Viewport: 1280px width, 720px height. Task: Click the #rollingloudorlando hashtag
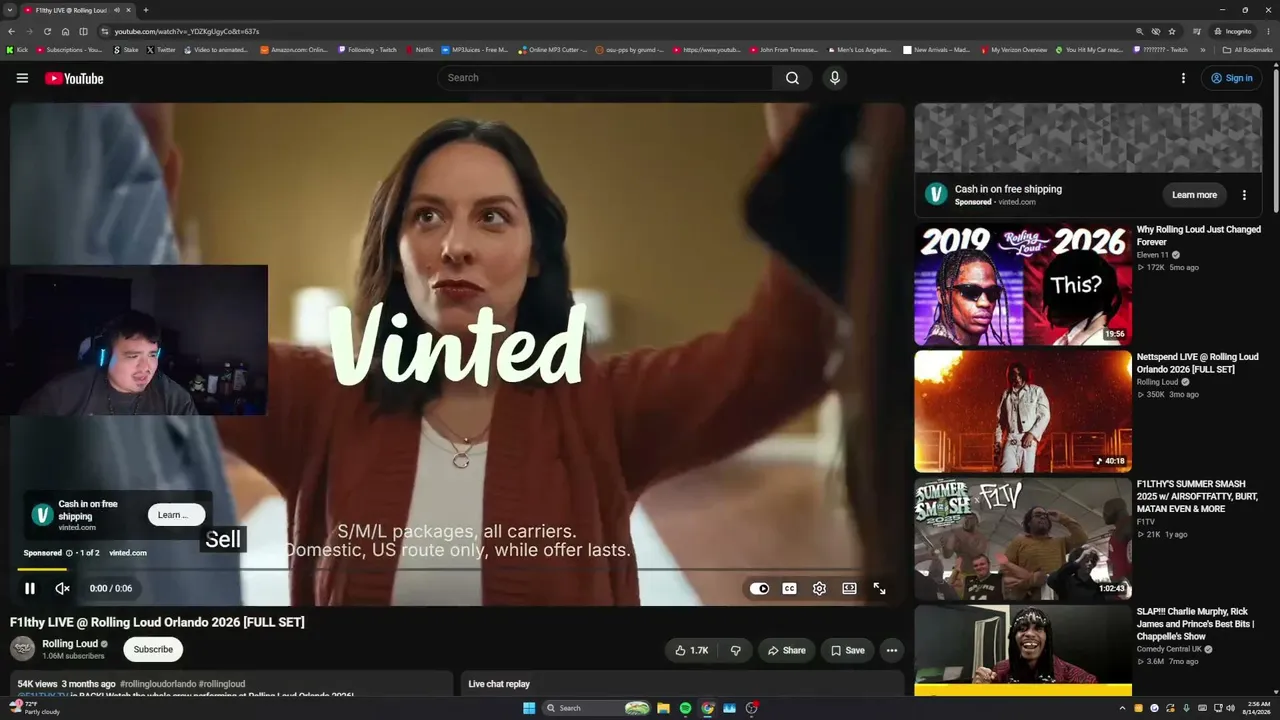pos(157,684)
